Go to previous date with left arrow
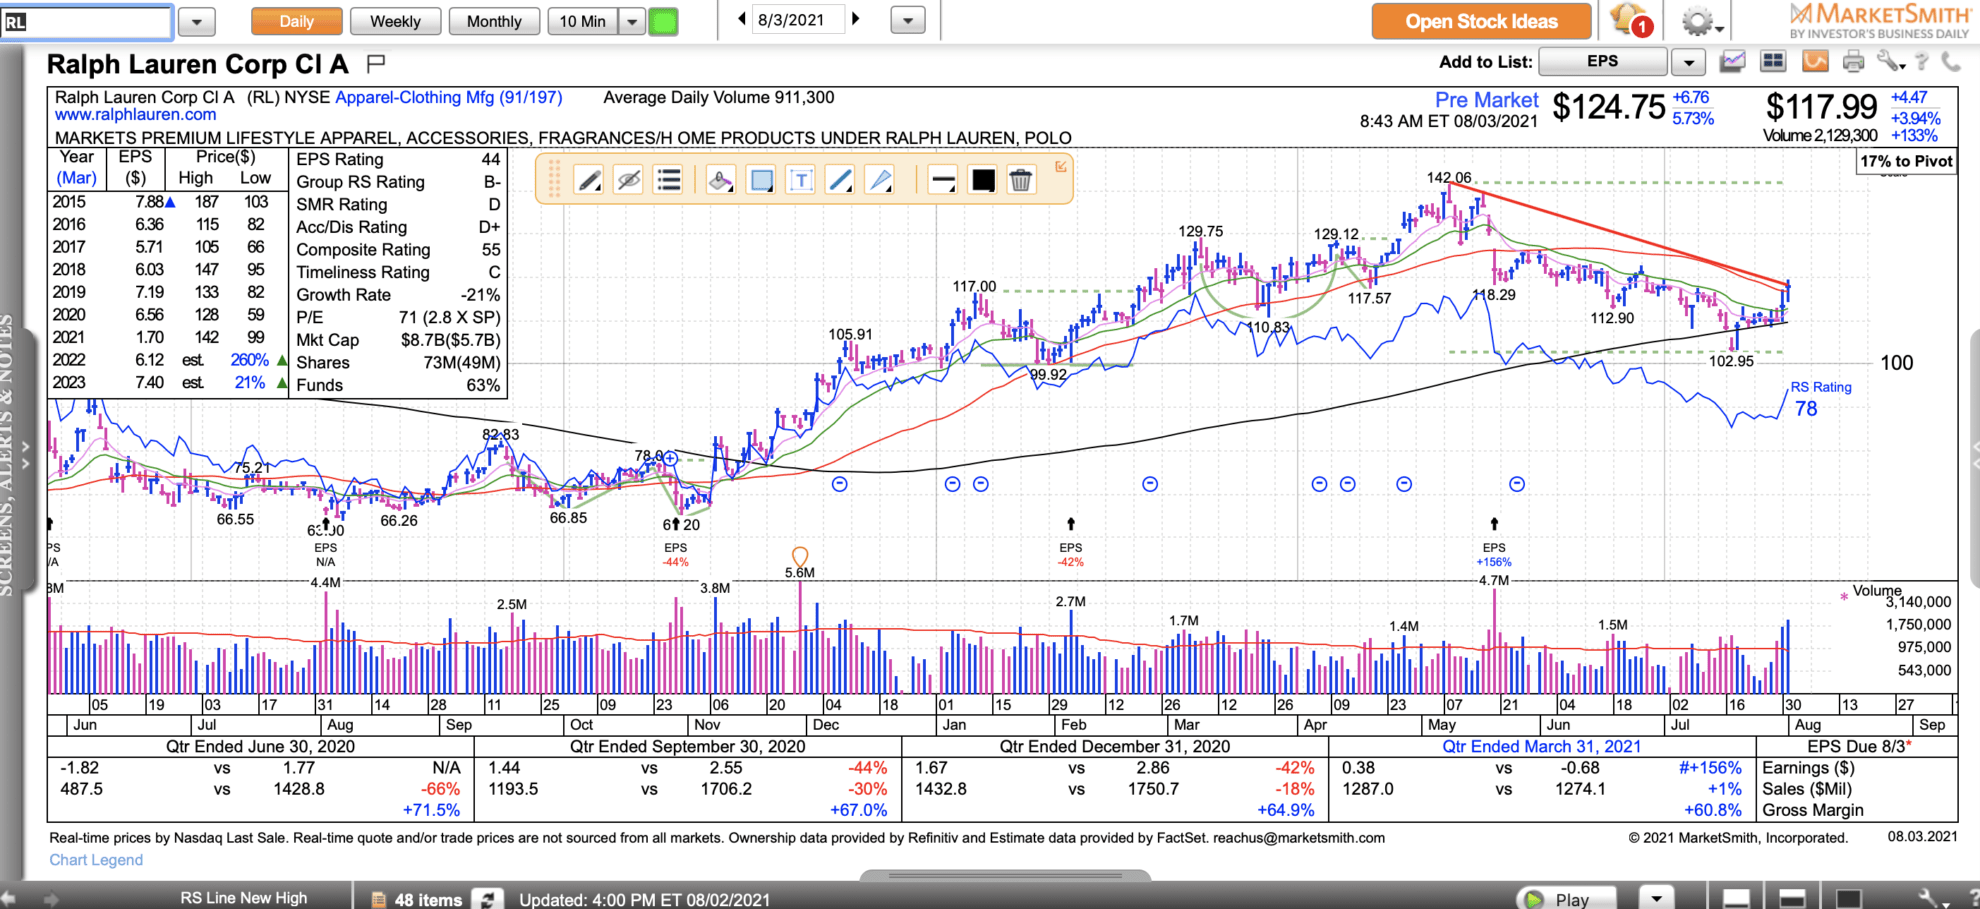The image size is (1980, 909). [x=741, y=19]
